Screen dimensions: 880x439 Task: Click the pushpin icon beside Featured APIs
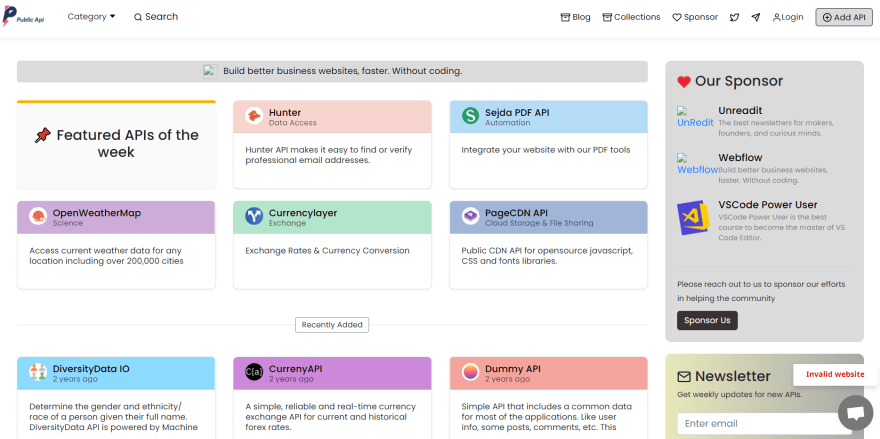coord(43,135)
